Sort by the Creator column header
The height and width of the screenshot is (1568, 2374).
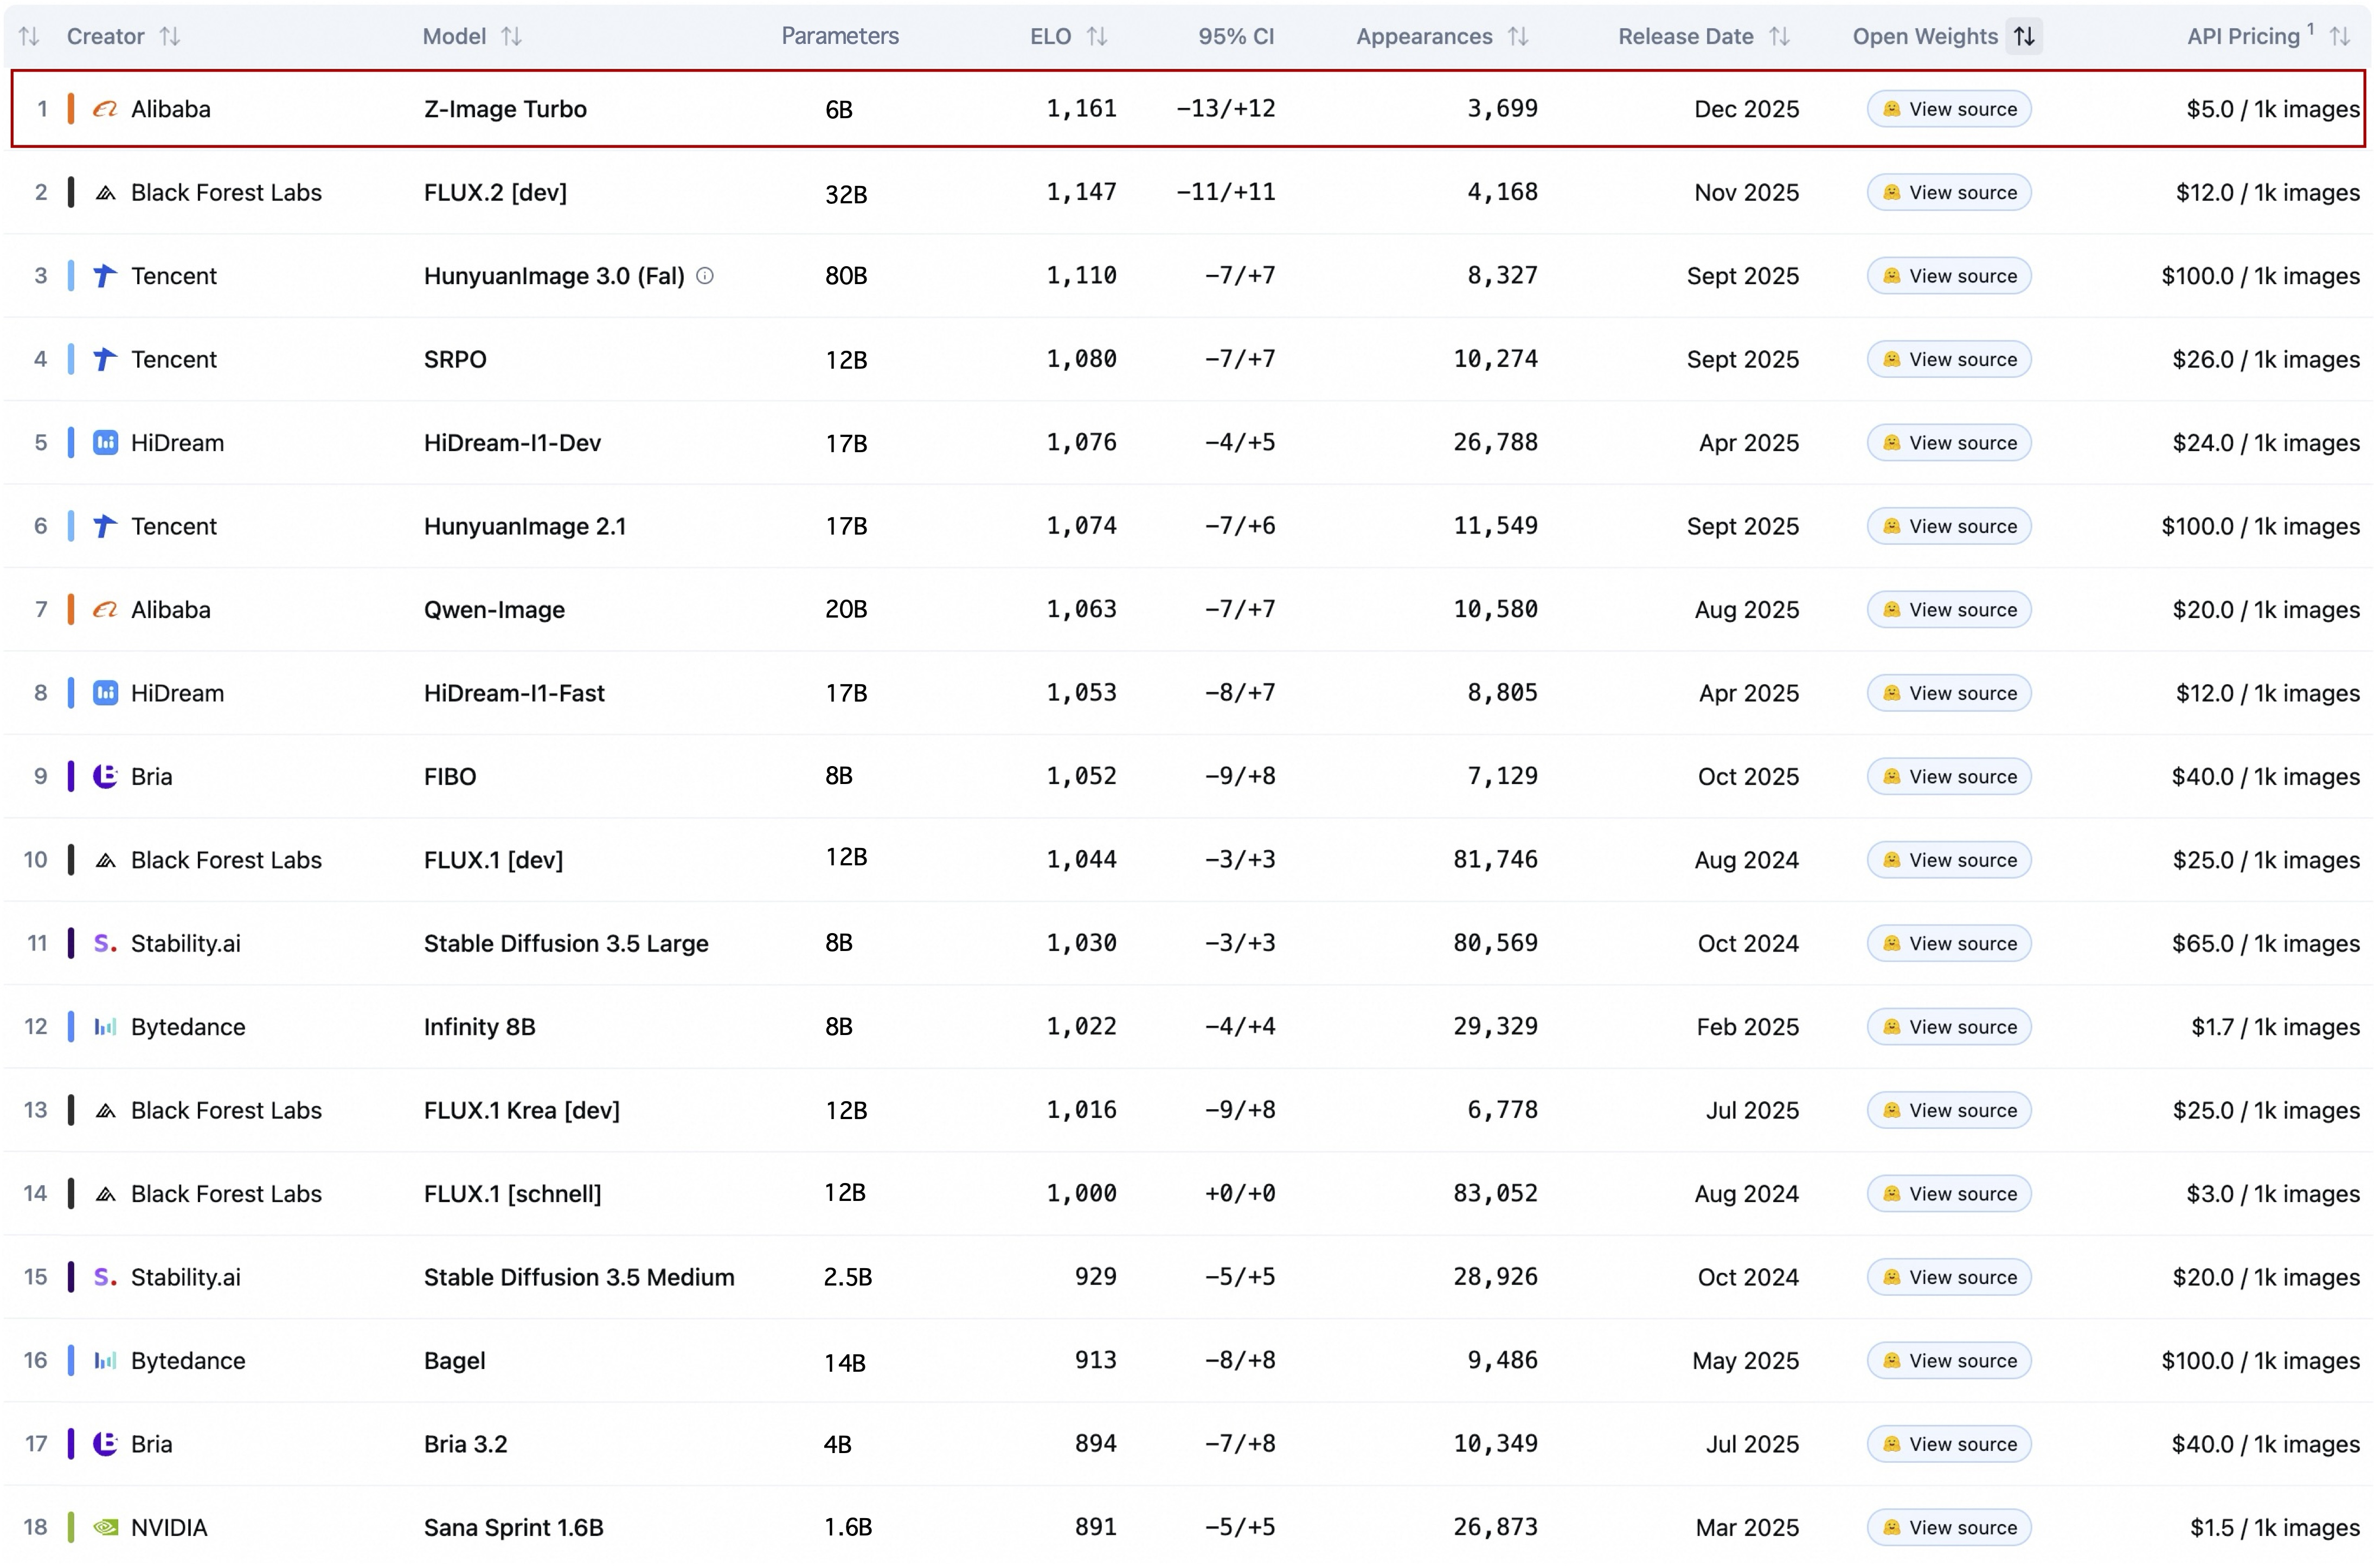click(x=170, y=37)
